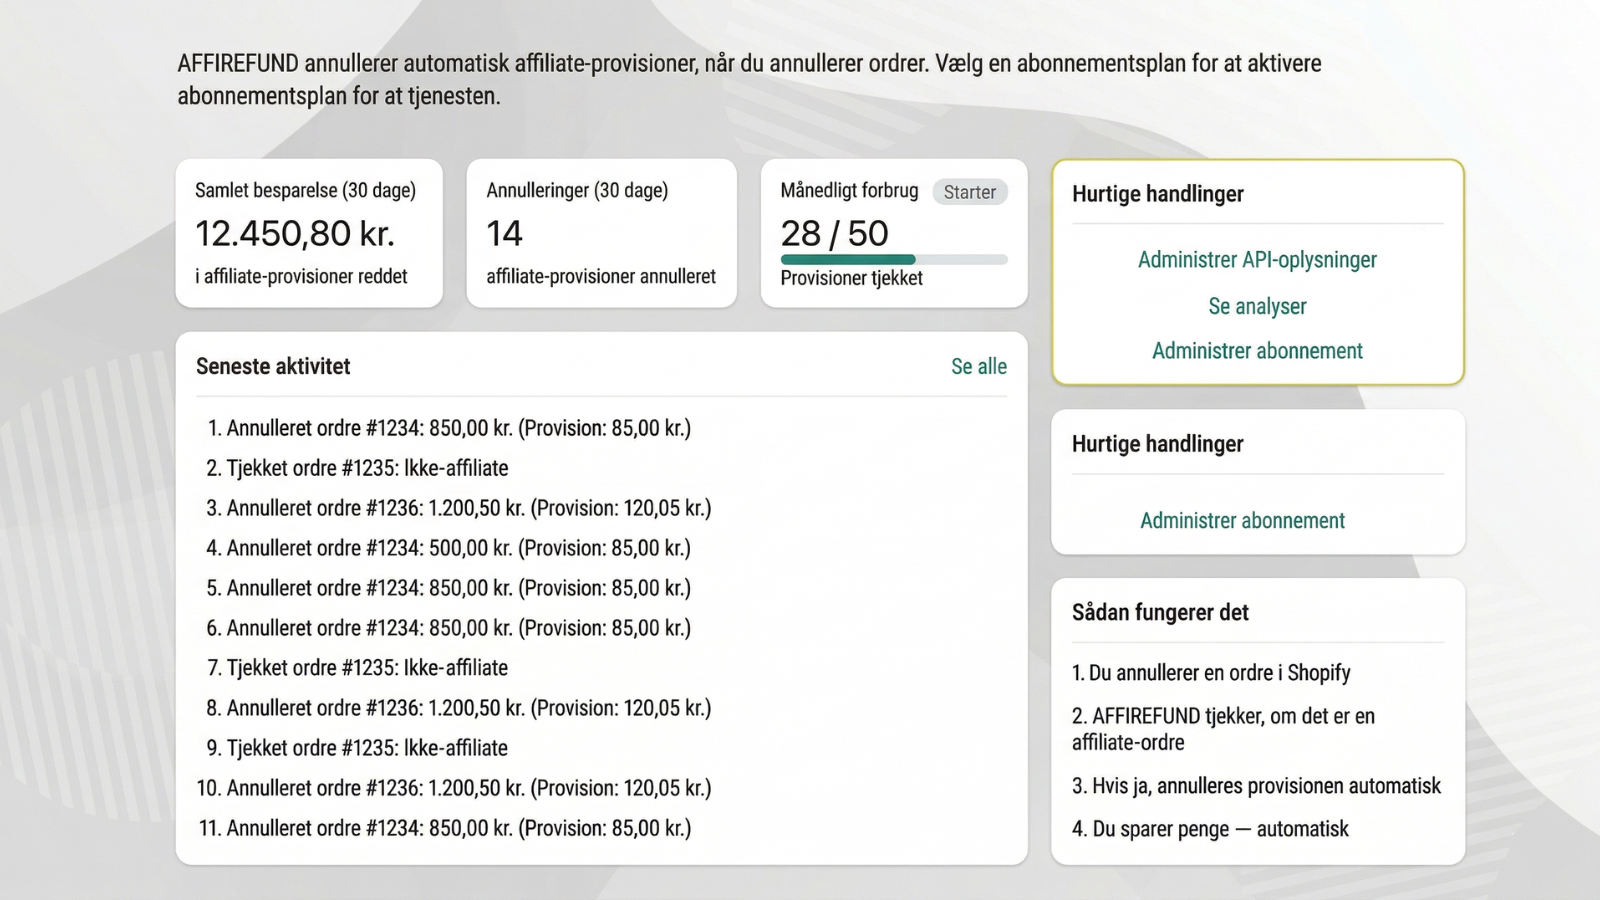Click the Se analyser link
This screenshot has width=1600, height=900.
(x=1257, y=306)
